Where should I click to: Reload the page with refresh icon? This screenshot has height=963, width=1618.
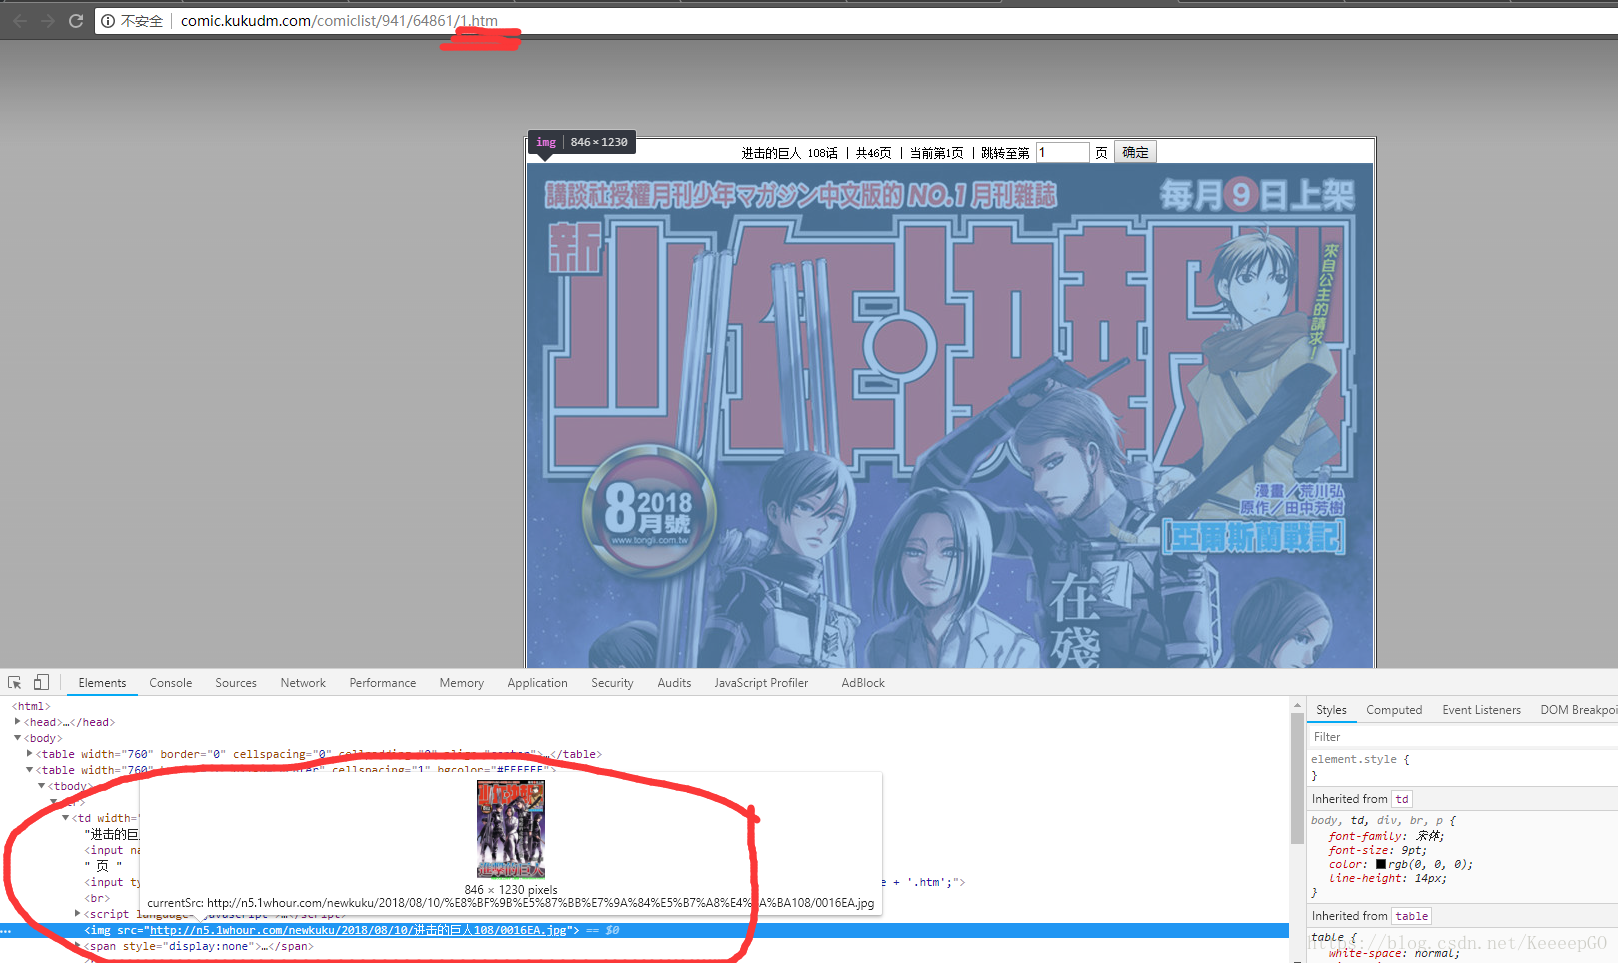(x=75, y=20)
